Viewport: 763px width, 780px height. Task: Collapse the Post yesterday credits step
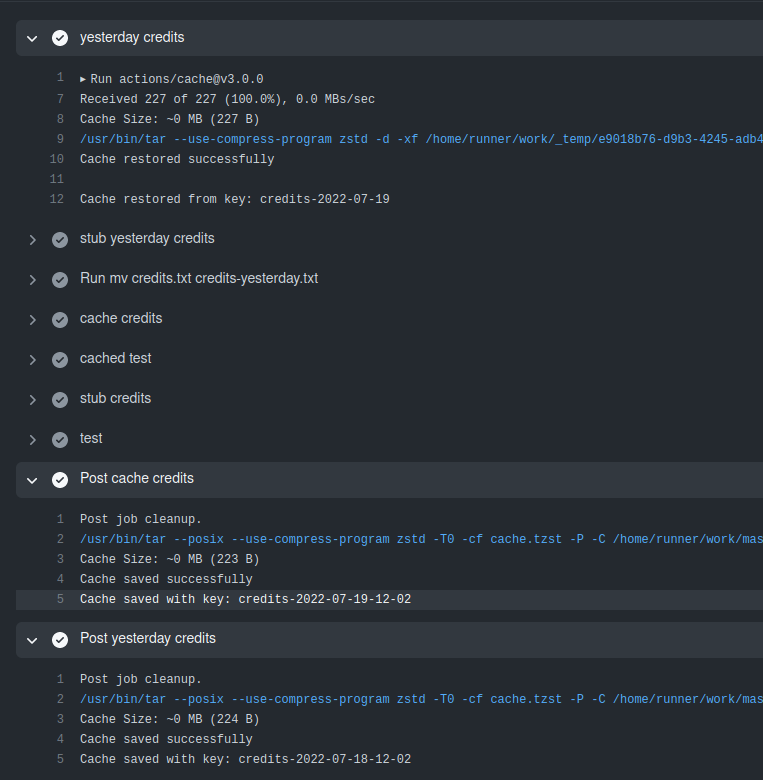(x=32, y=640)
